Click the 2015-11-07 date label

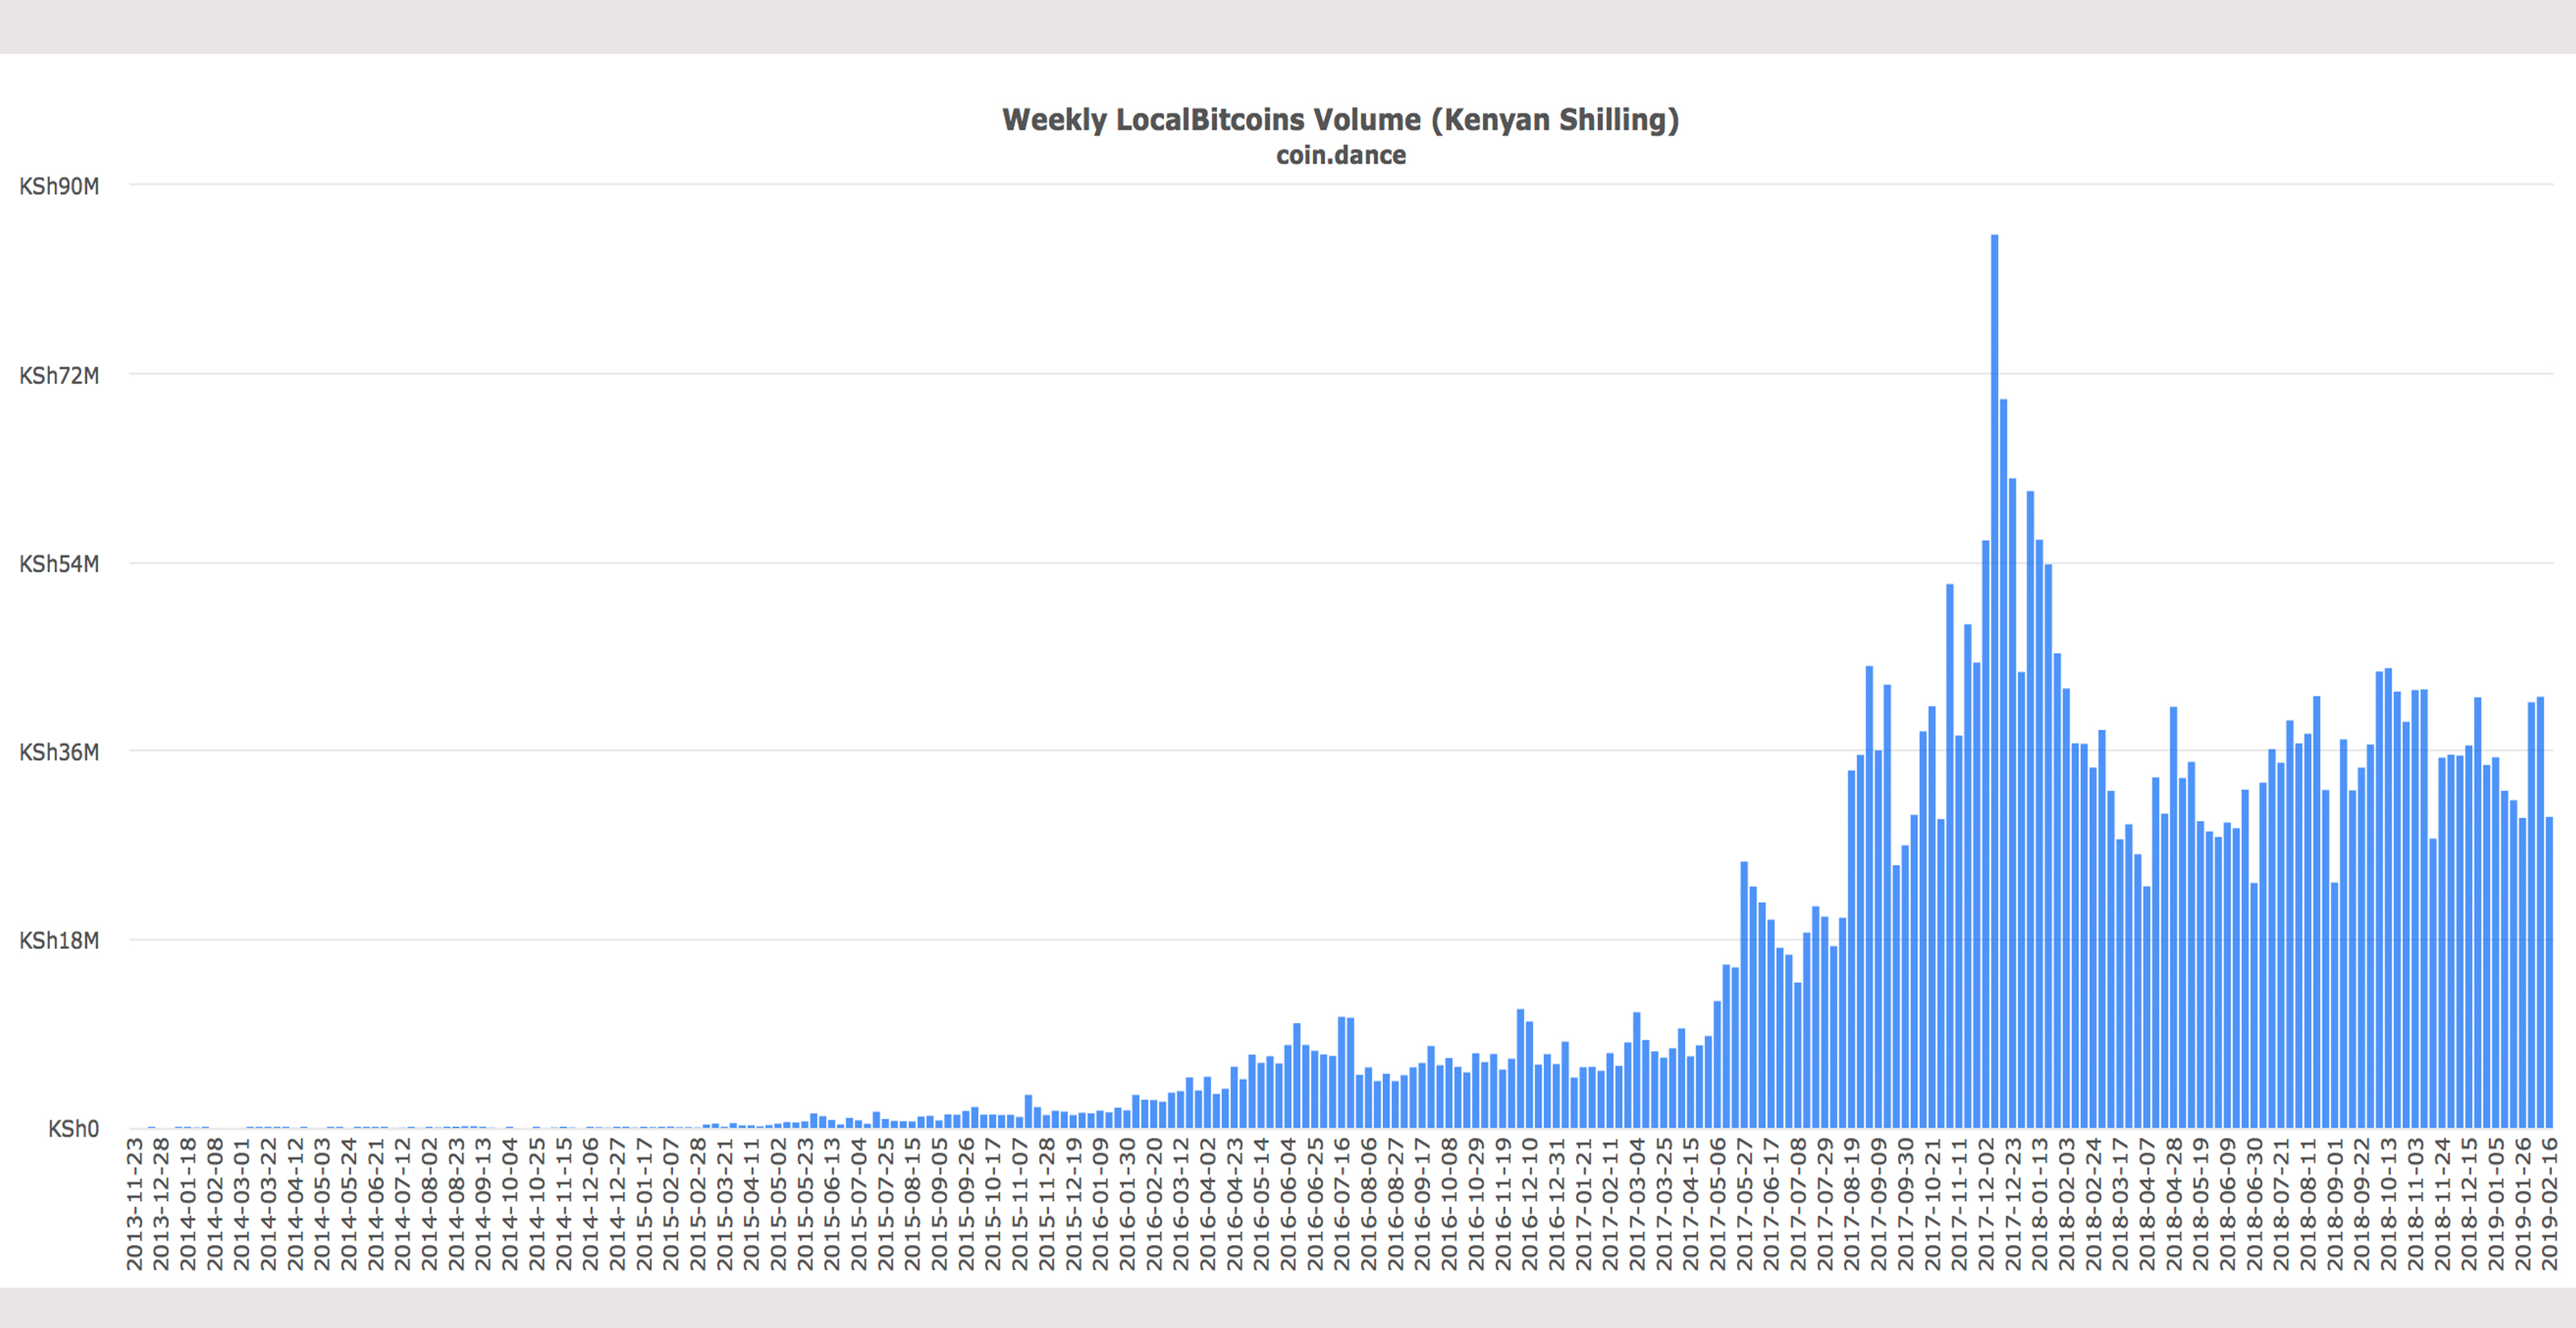coord(1020,1204)
